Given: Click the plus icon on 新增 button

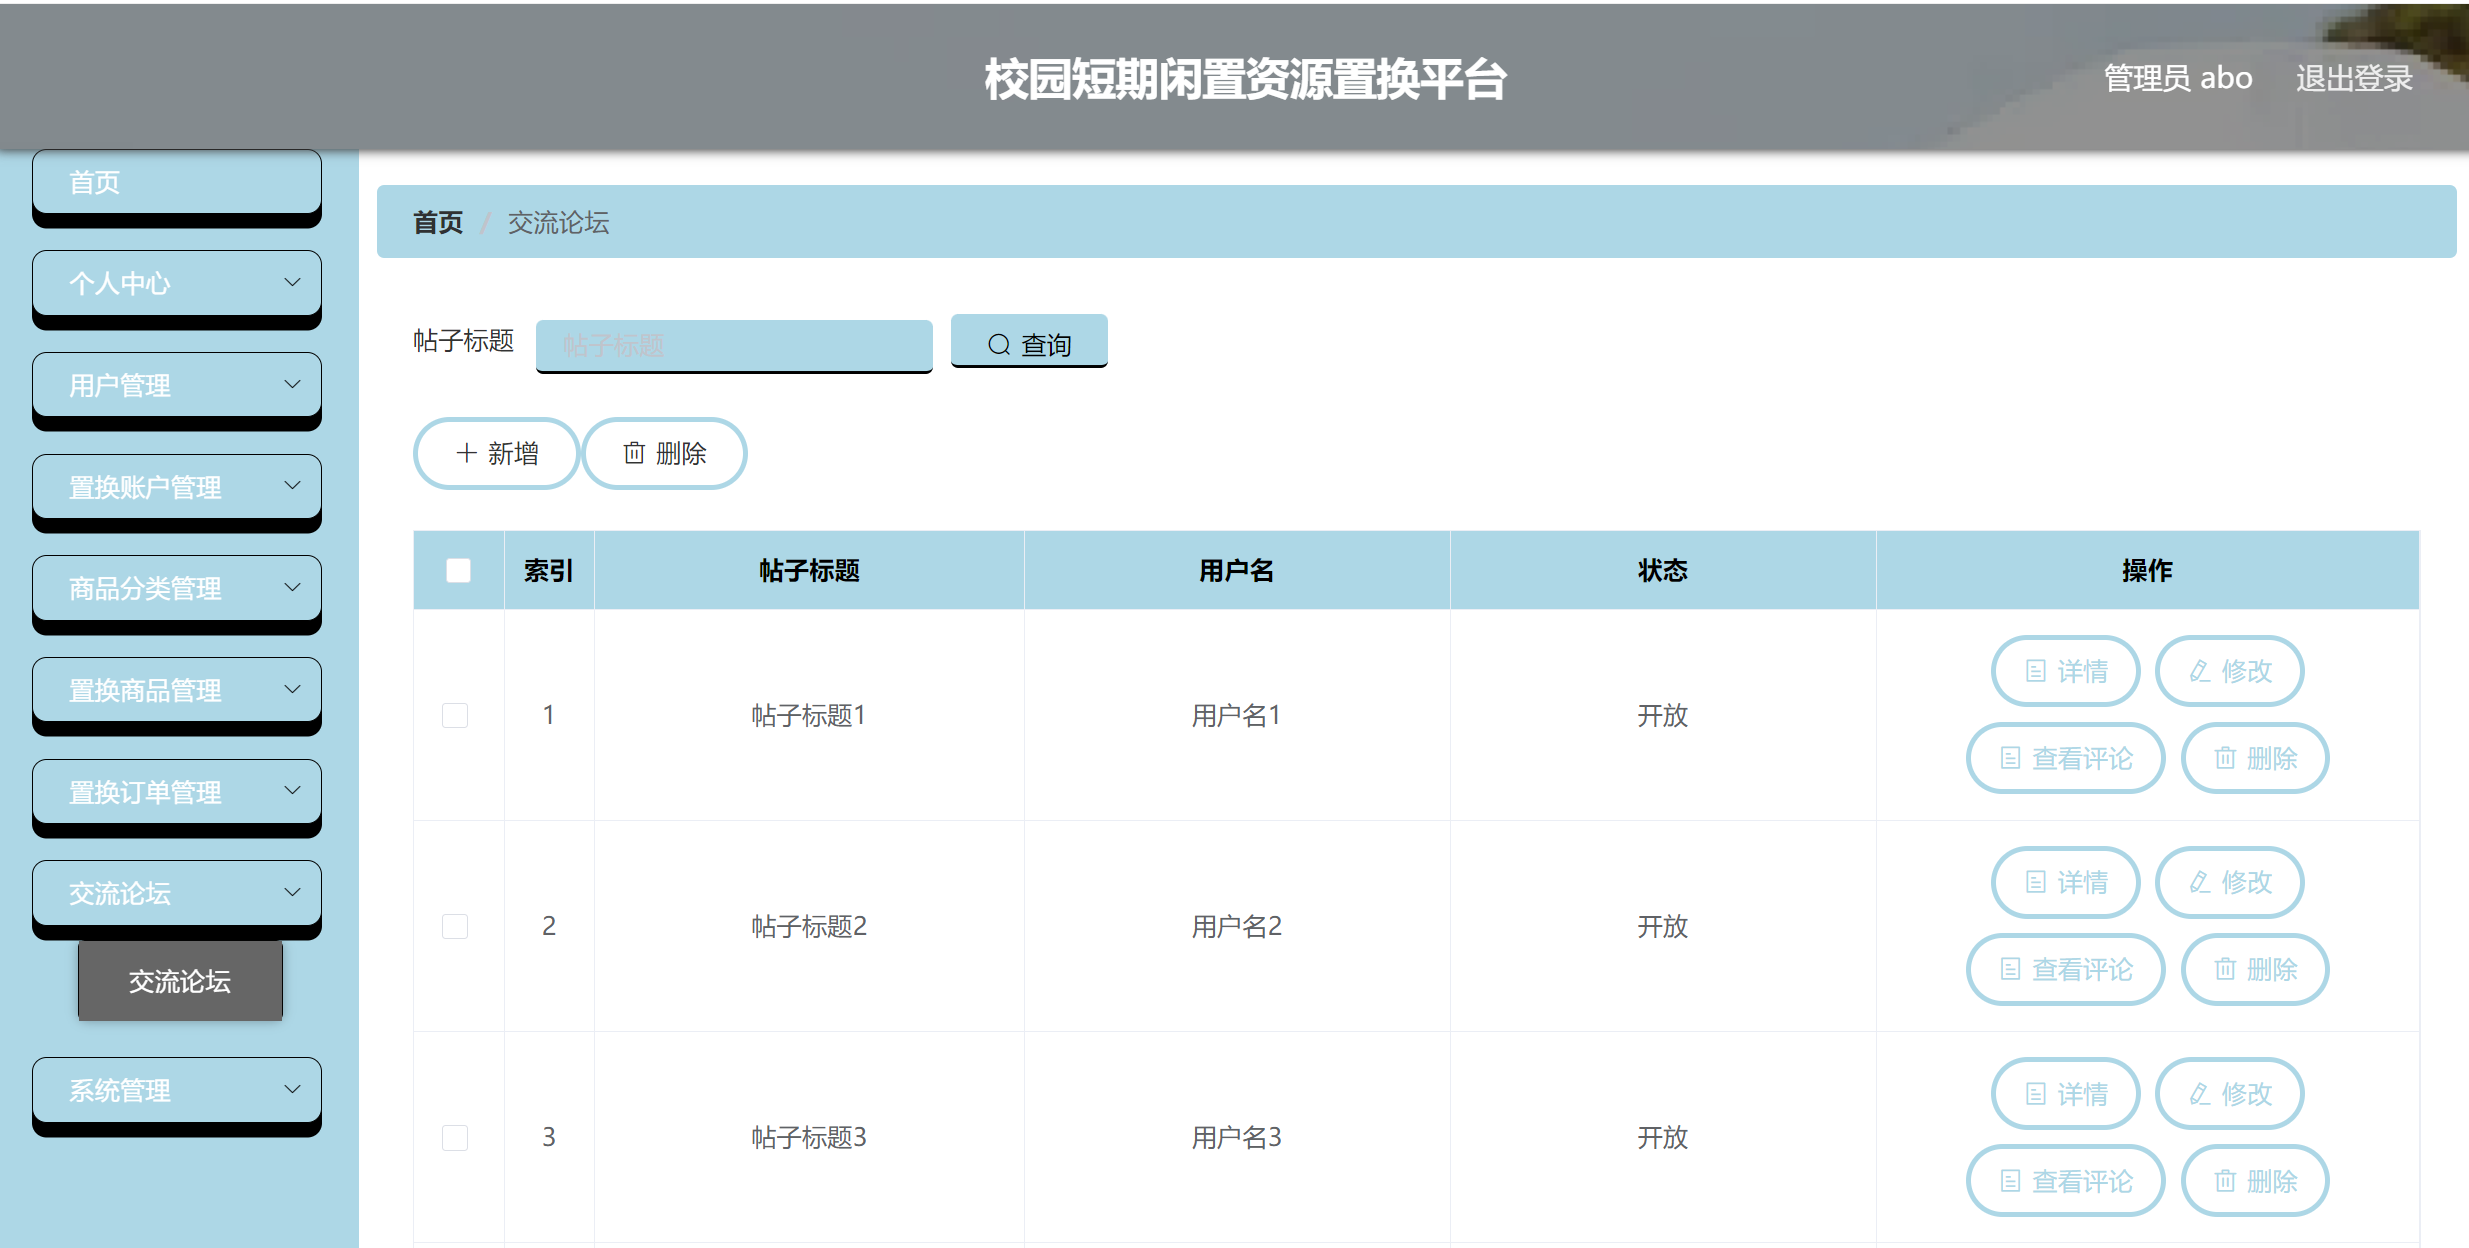Looking at the screenshot, I should pos(466,453).
